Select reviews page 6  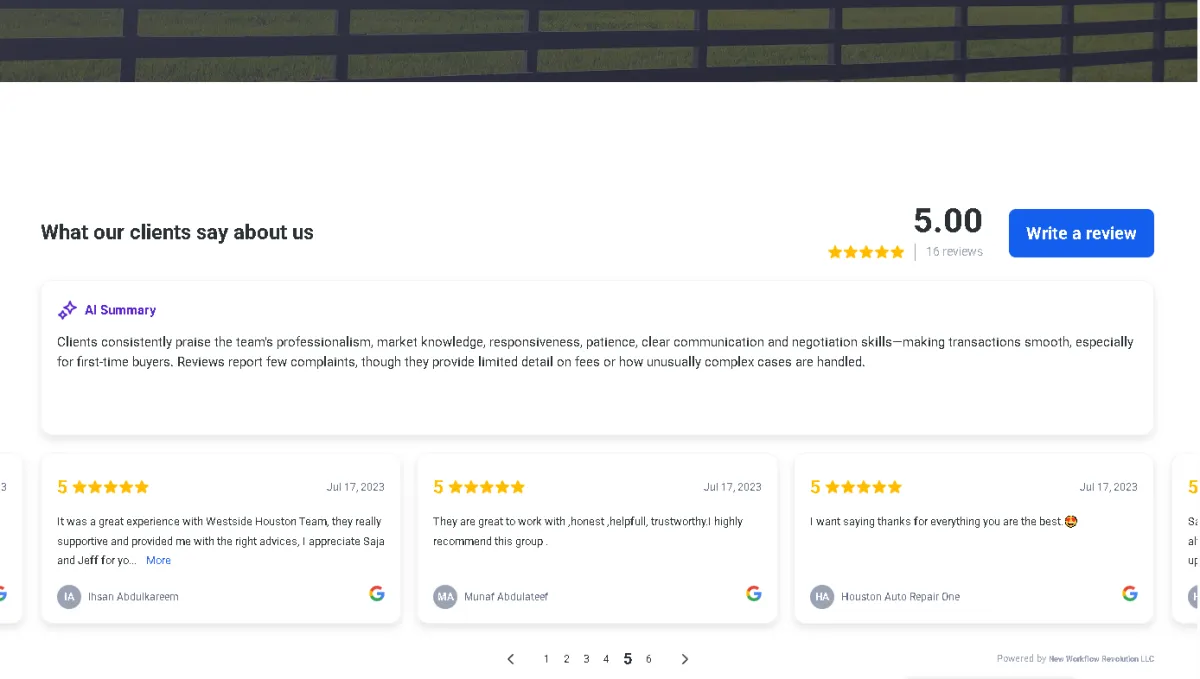(x=649, y=659)
